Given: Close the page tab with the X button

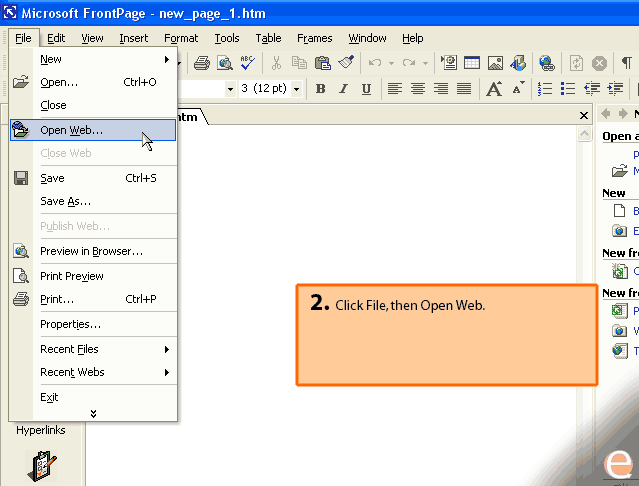Looking at the screenshot, I should pos(585,116).
